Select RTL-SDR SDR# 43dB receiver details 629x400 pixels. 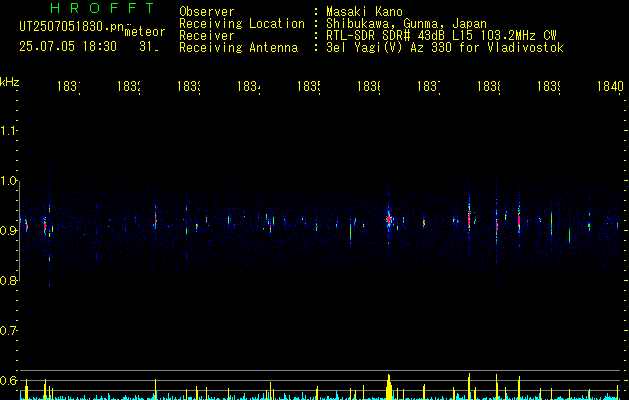[441, 36]
